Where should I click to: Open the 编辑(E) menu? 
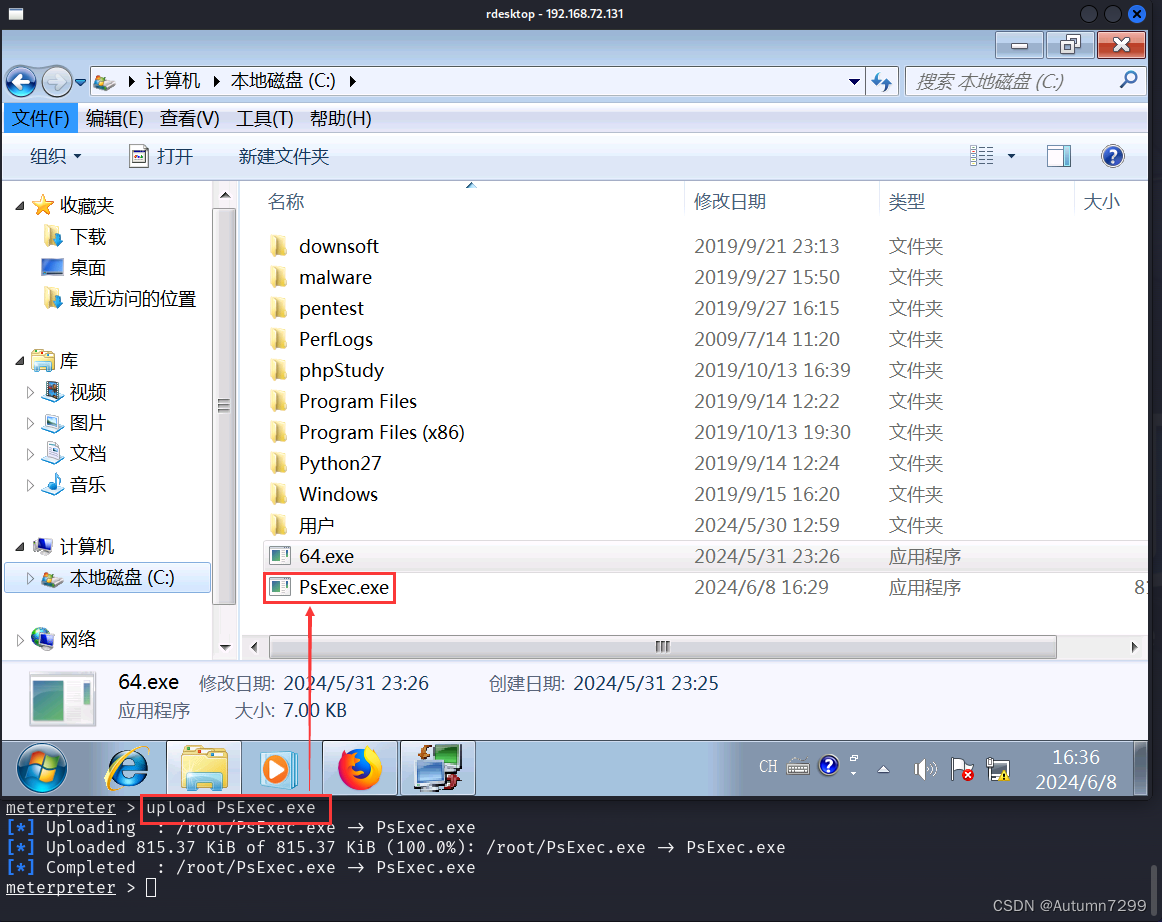114,119
